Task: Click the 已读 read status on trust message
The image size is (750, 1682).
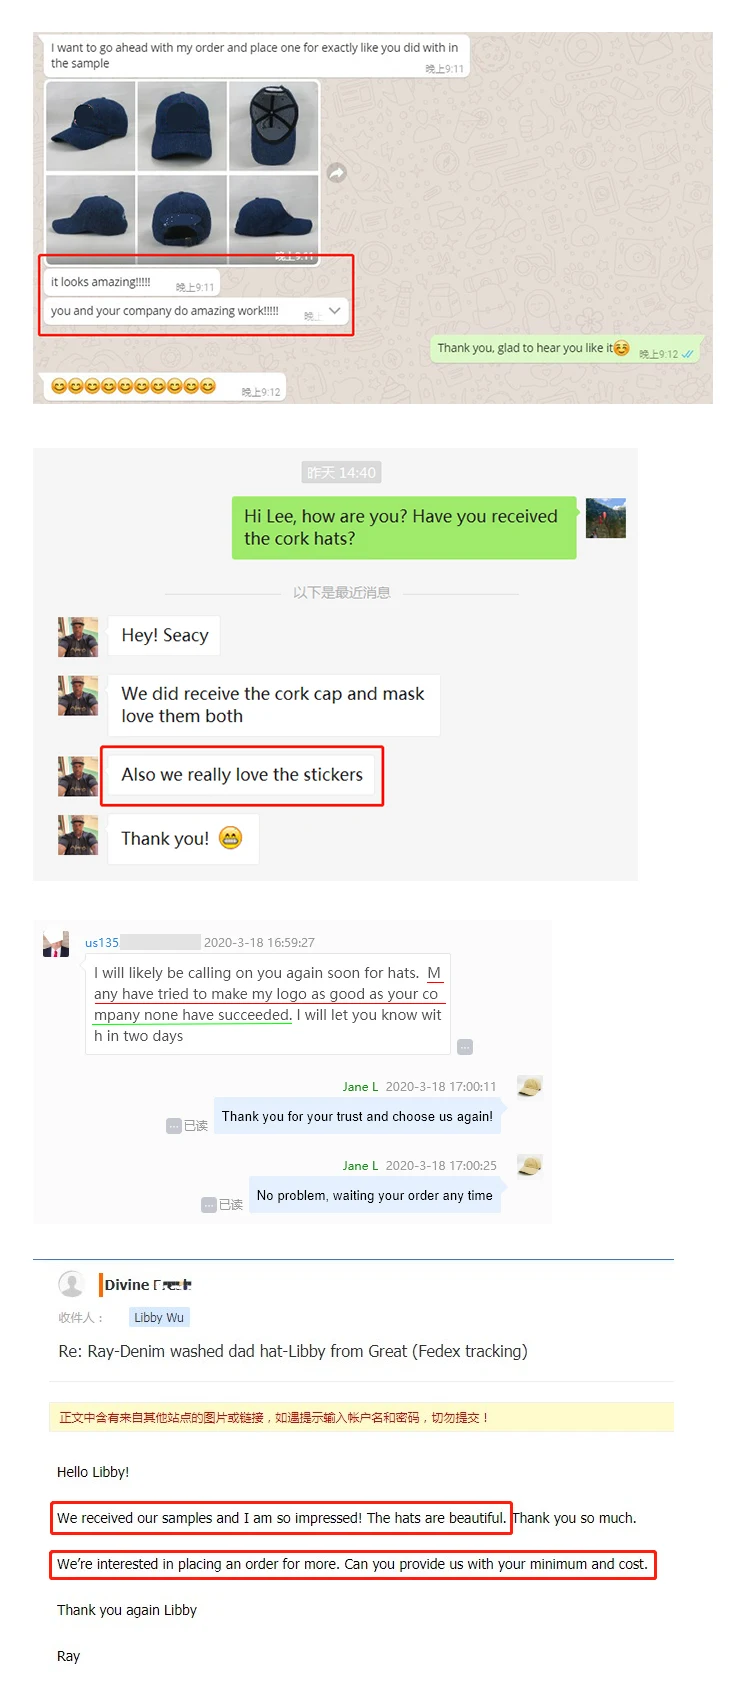Action: pos(187,1126)
